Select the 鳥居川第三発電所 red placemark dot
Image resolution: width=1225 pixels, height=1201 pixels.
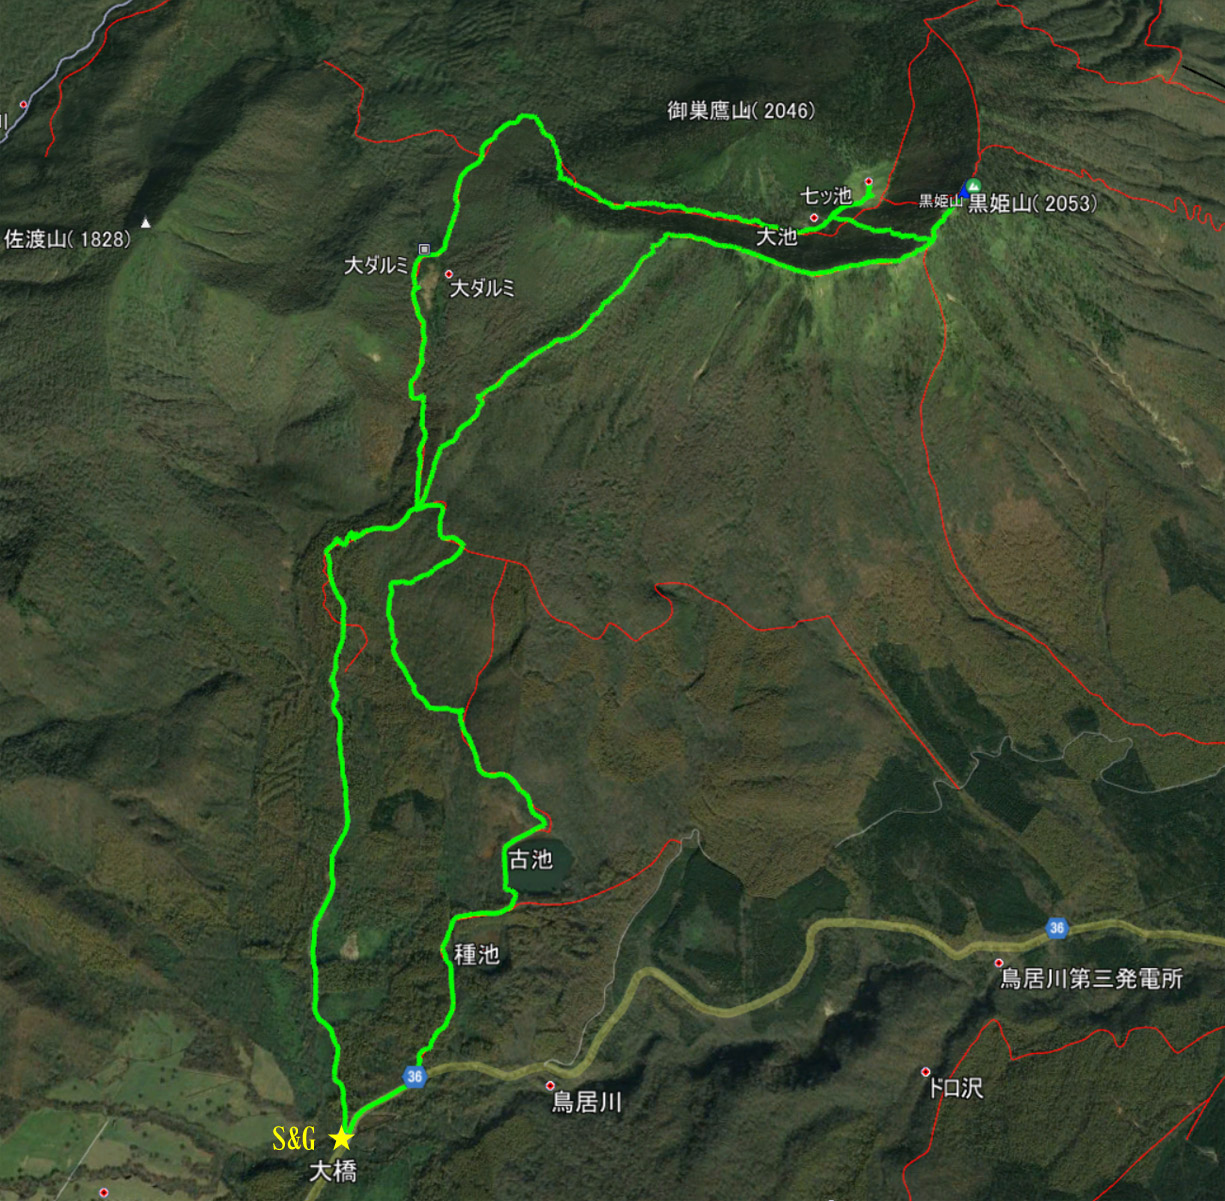pos(998,963)
